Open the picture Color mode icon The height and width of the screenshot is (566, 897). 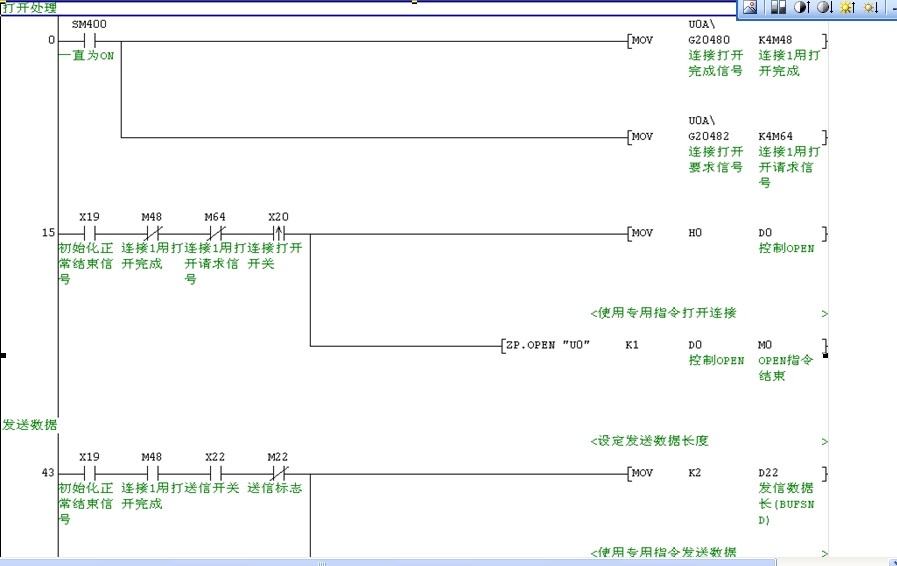tap(779, 8)
